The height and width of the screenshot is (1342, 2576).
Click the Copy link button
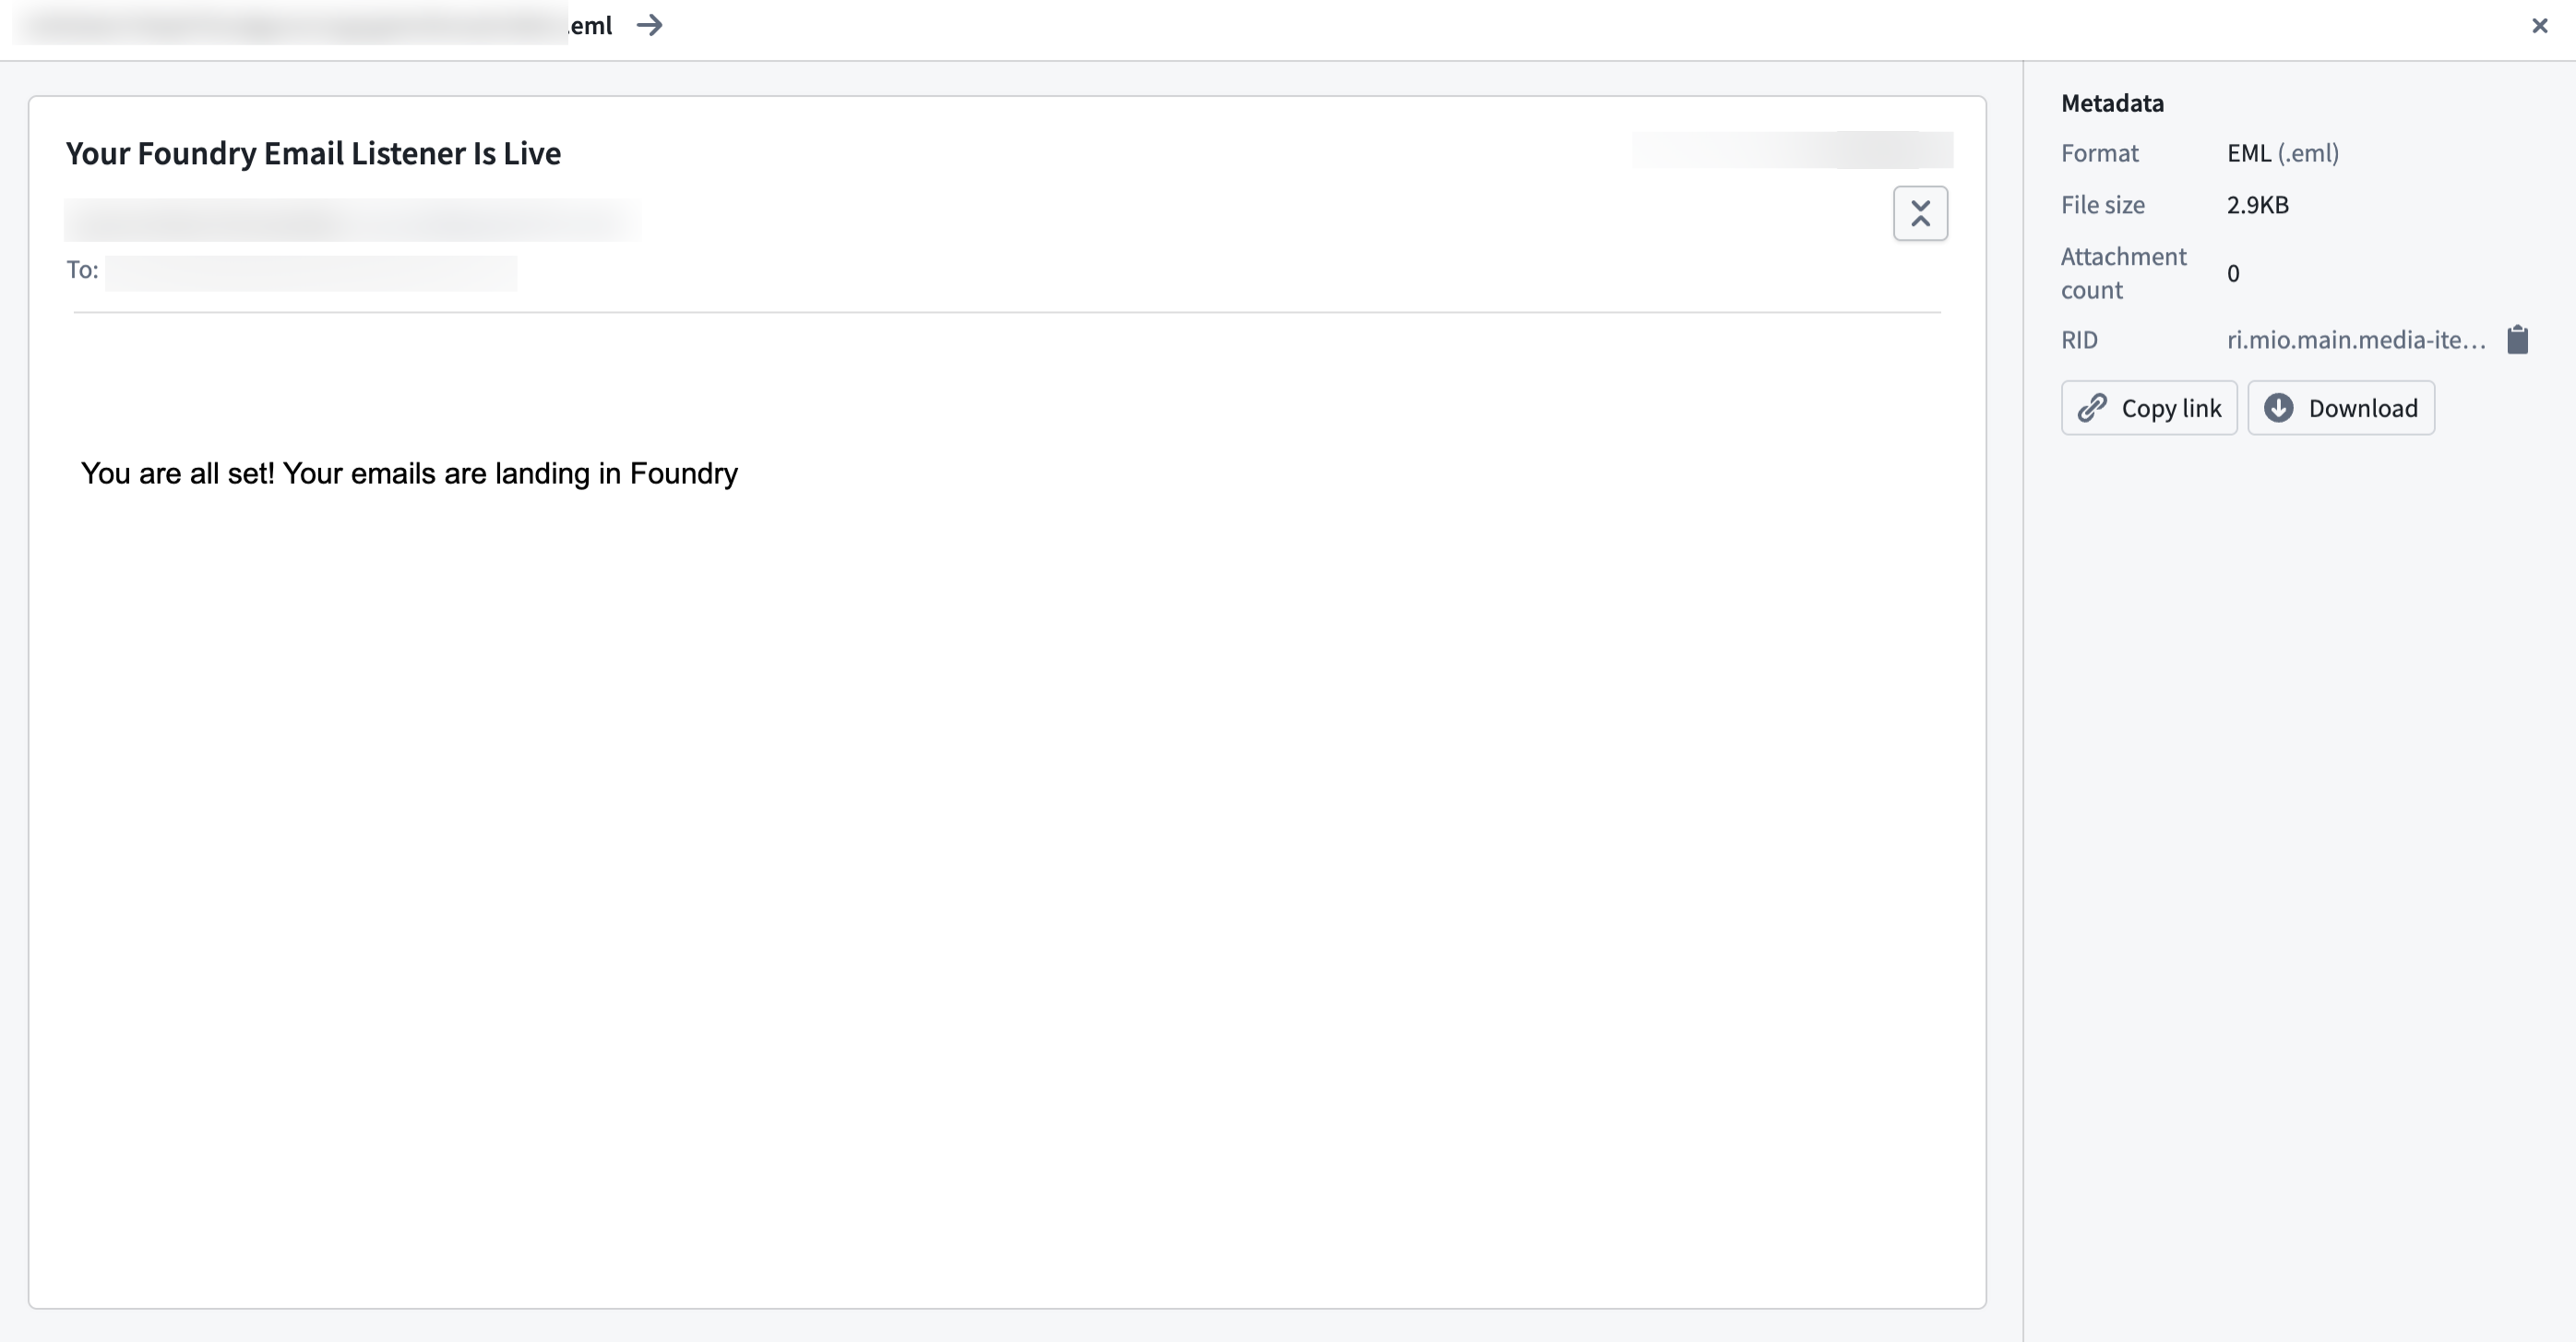click(x=2148, y=408)
